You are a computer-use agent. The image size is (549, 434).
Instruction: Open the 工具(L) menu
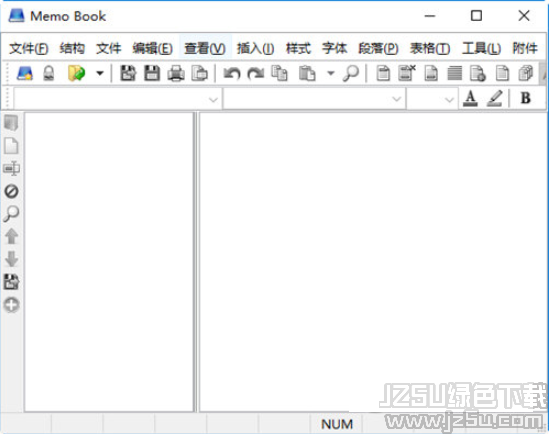pyautogui.click(x=481, y=48)
